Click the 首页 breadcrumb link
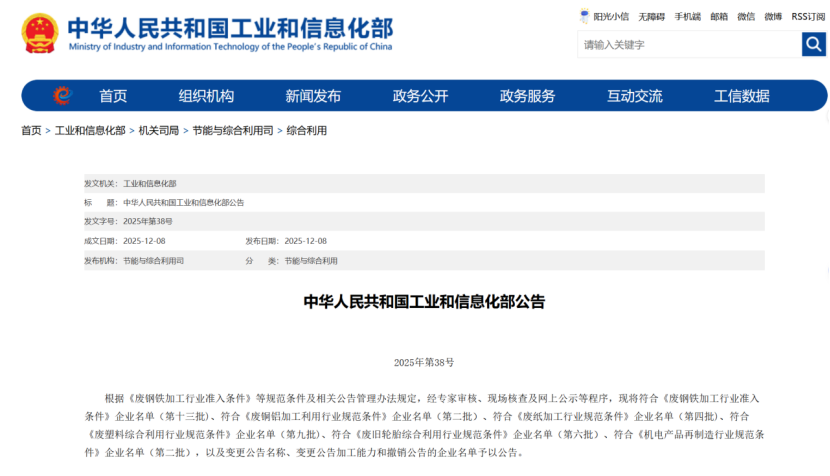This screenshot has height=476, width=830. [31, 130]
